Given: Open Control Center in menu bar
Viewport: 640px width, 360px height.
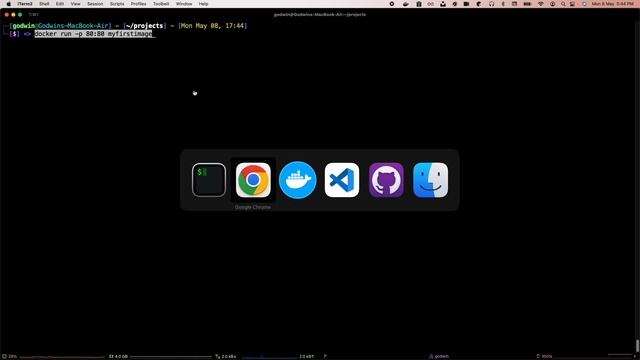Looking at the screenshot, I should point(573,4).
